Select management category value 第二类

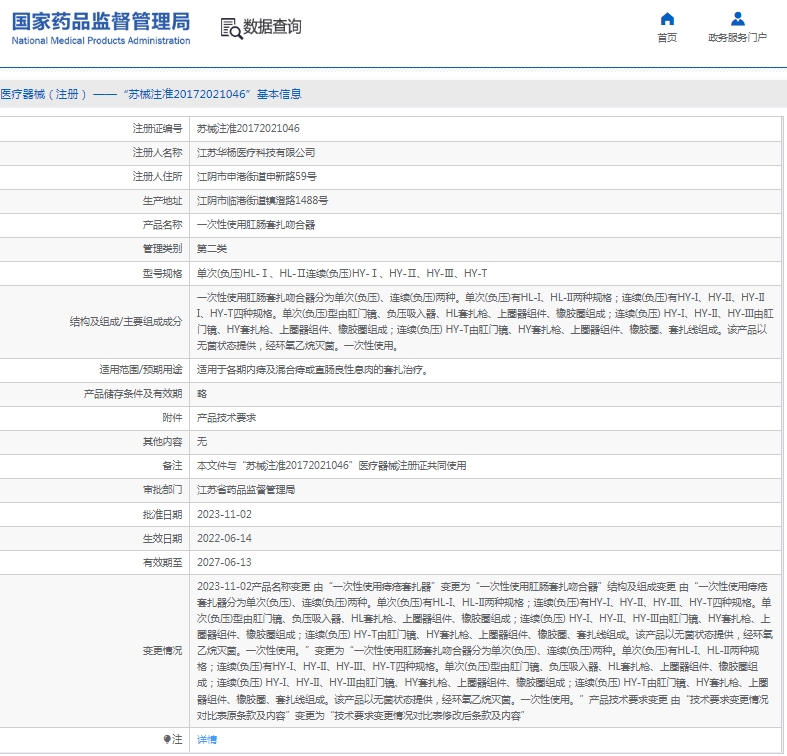click(x=212, y=249)
